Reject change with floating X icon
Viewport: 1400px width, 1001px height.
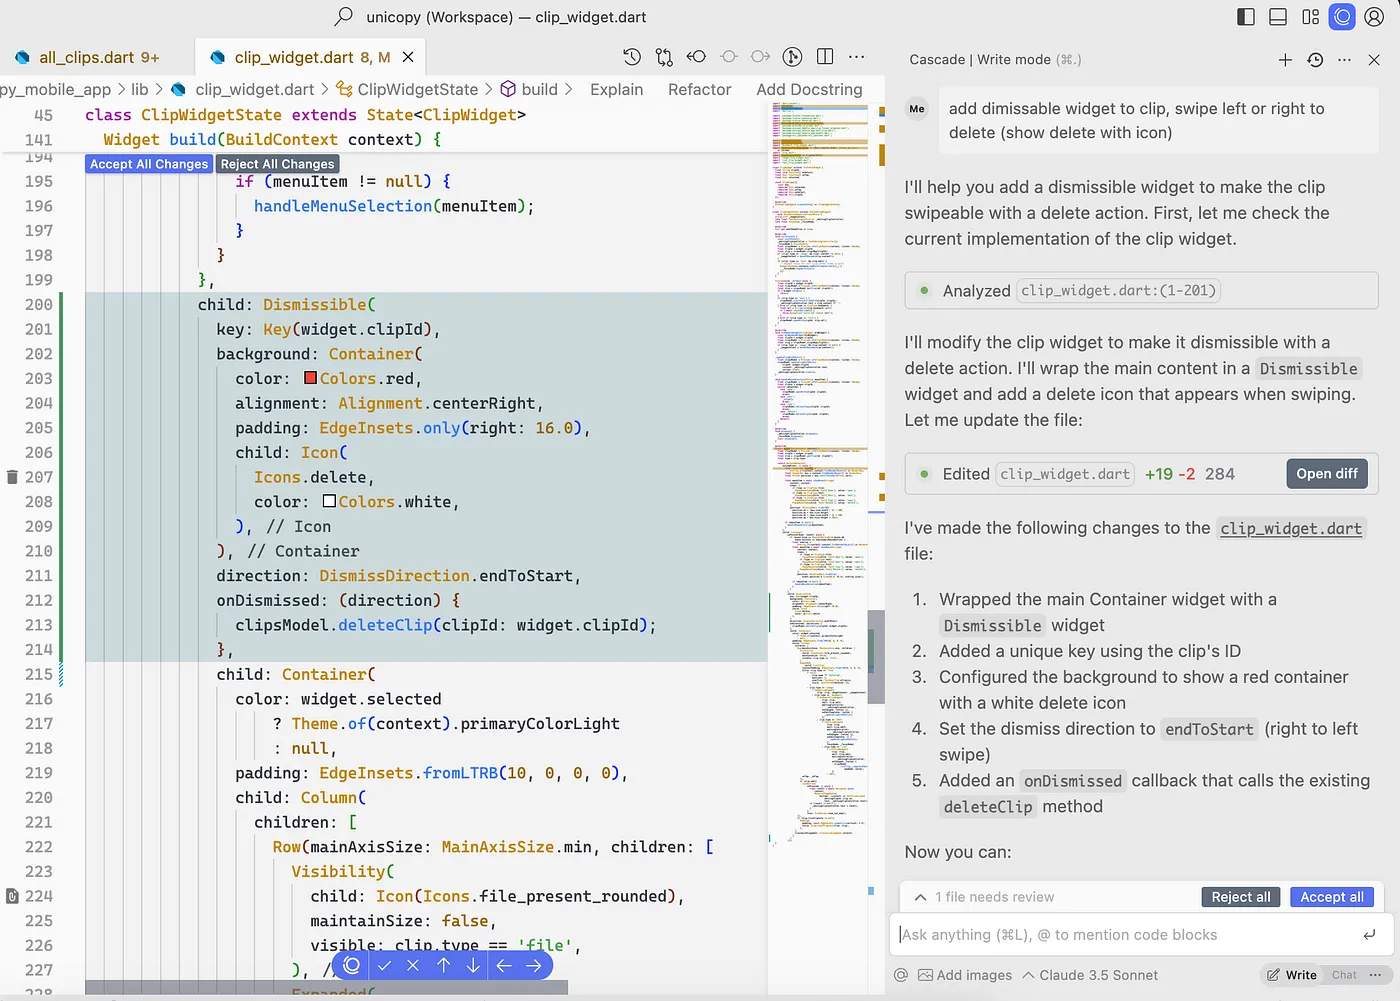click(412, 965)
